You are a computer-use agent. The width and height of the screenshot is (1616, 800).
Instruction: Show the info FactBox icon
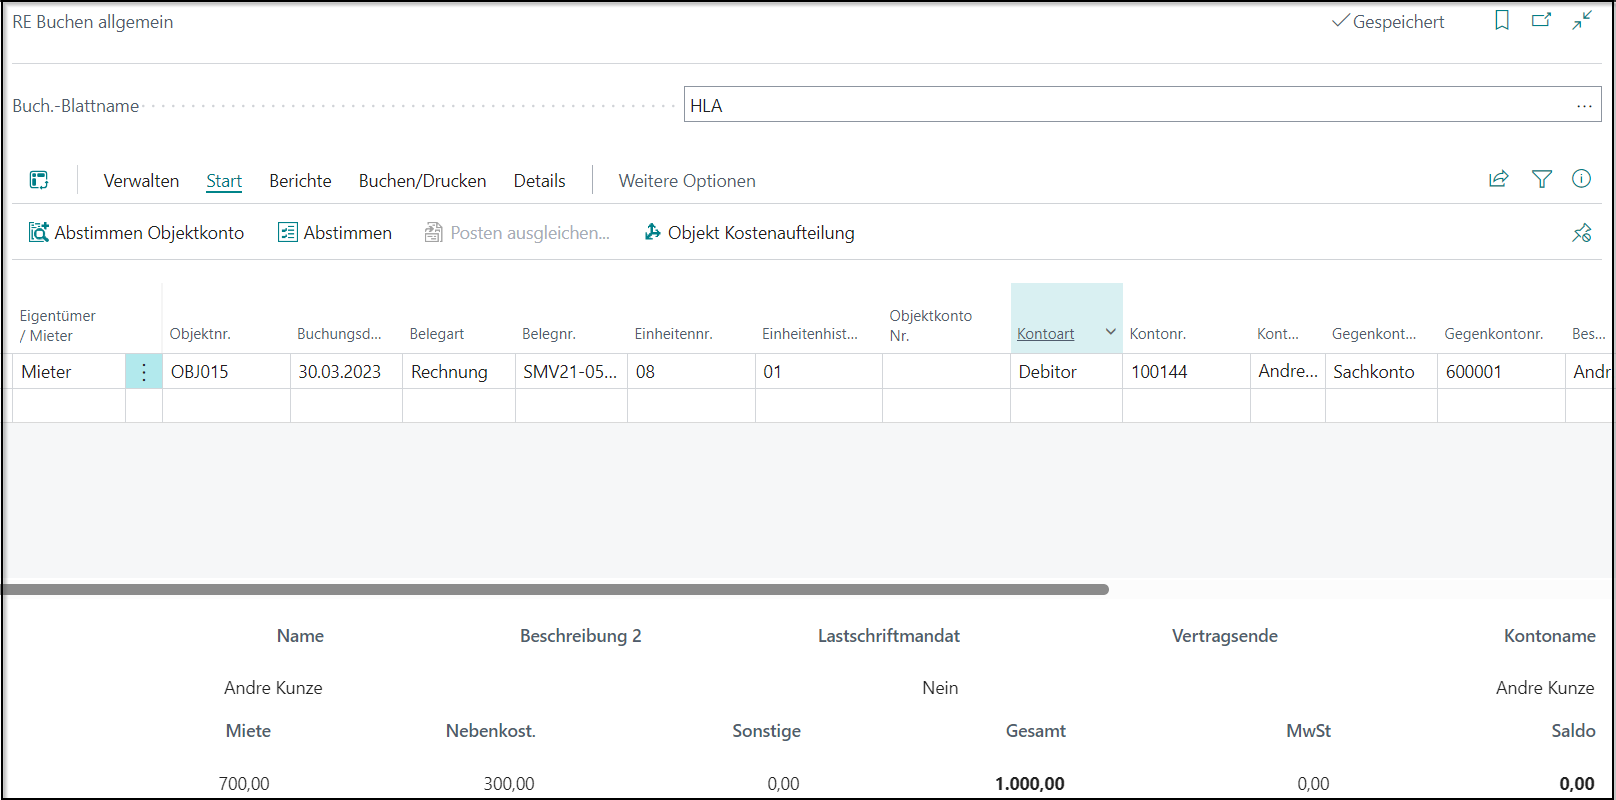[1581, 180]
